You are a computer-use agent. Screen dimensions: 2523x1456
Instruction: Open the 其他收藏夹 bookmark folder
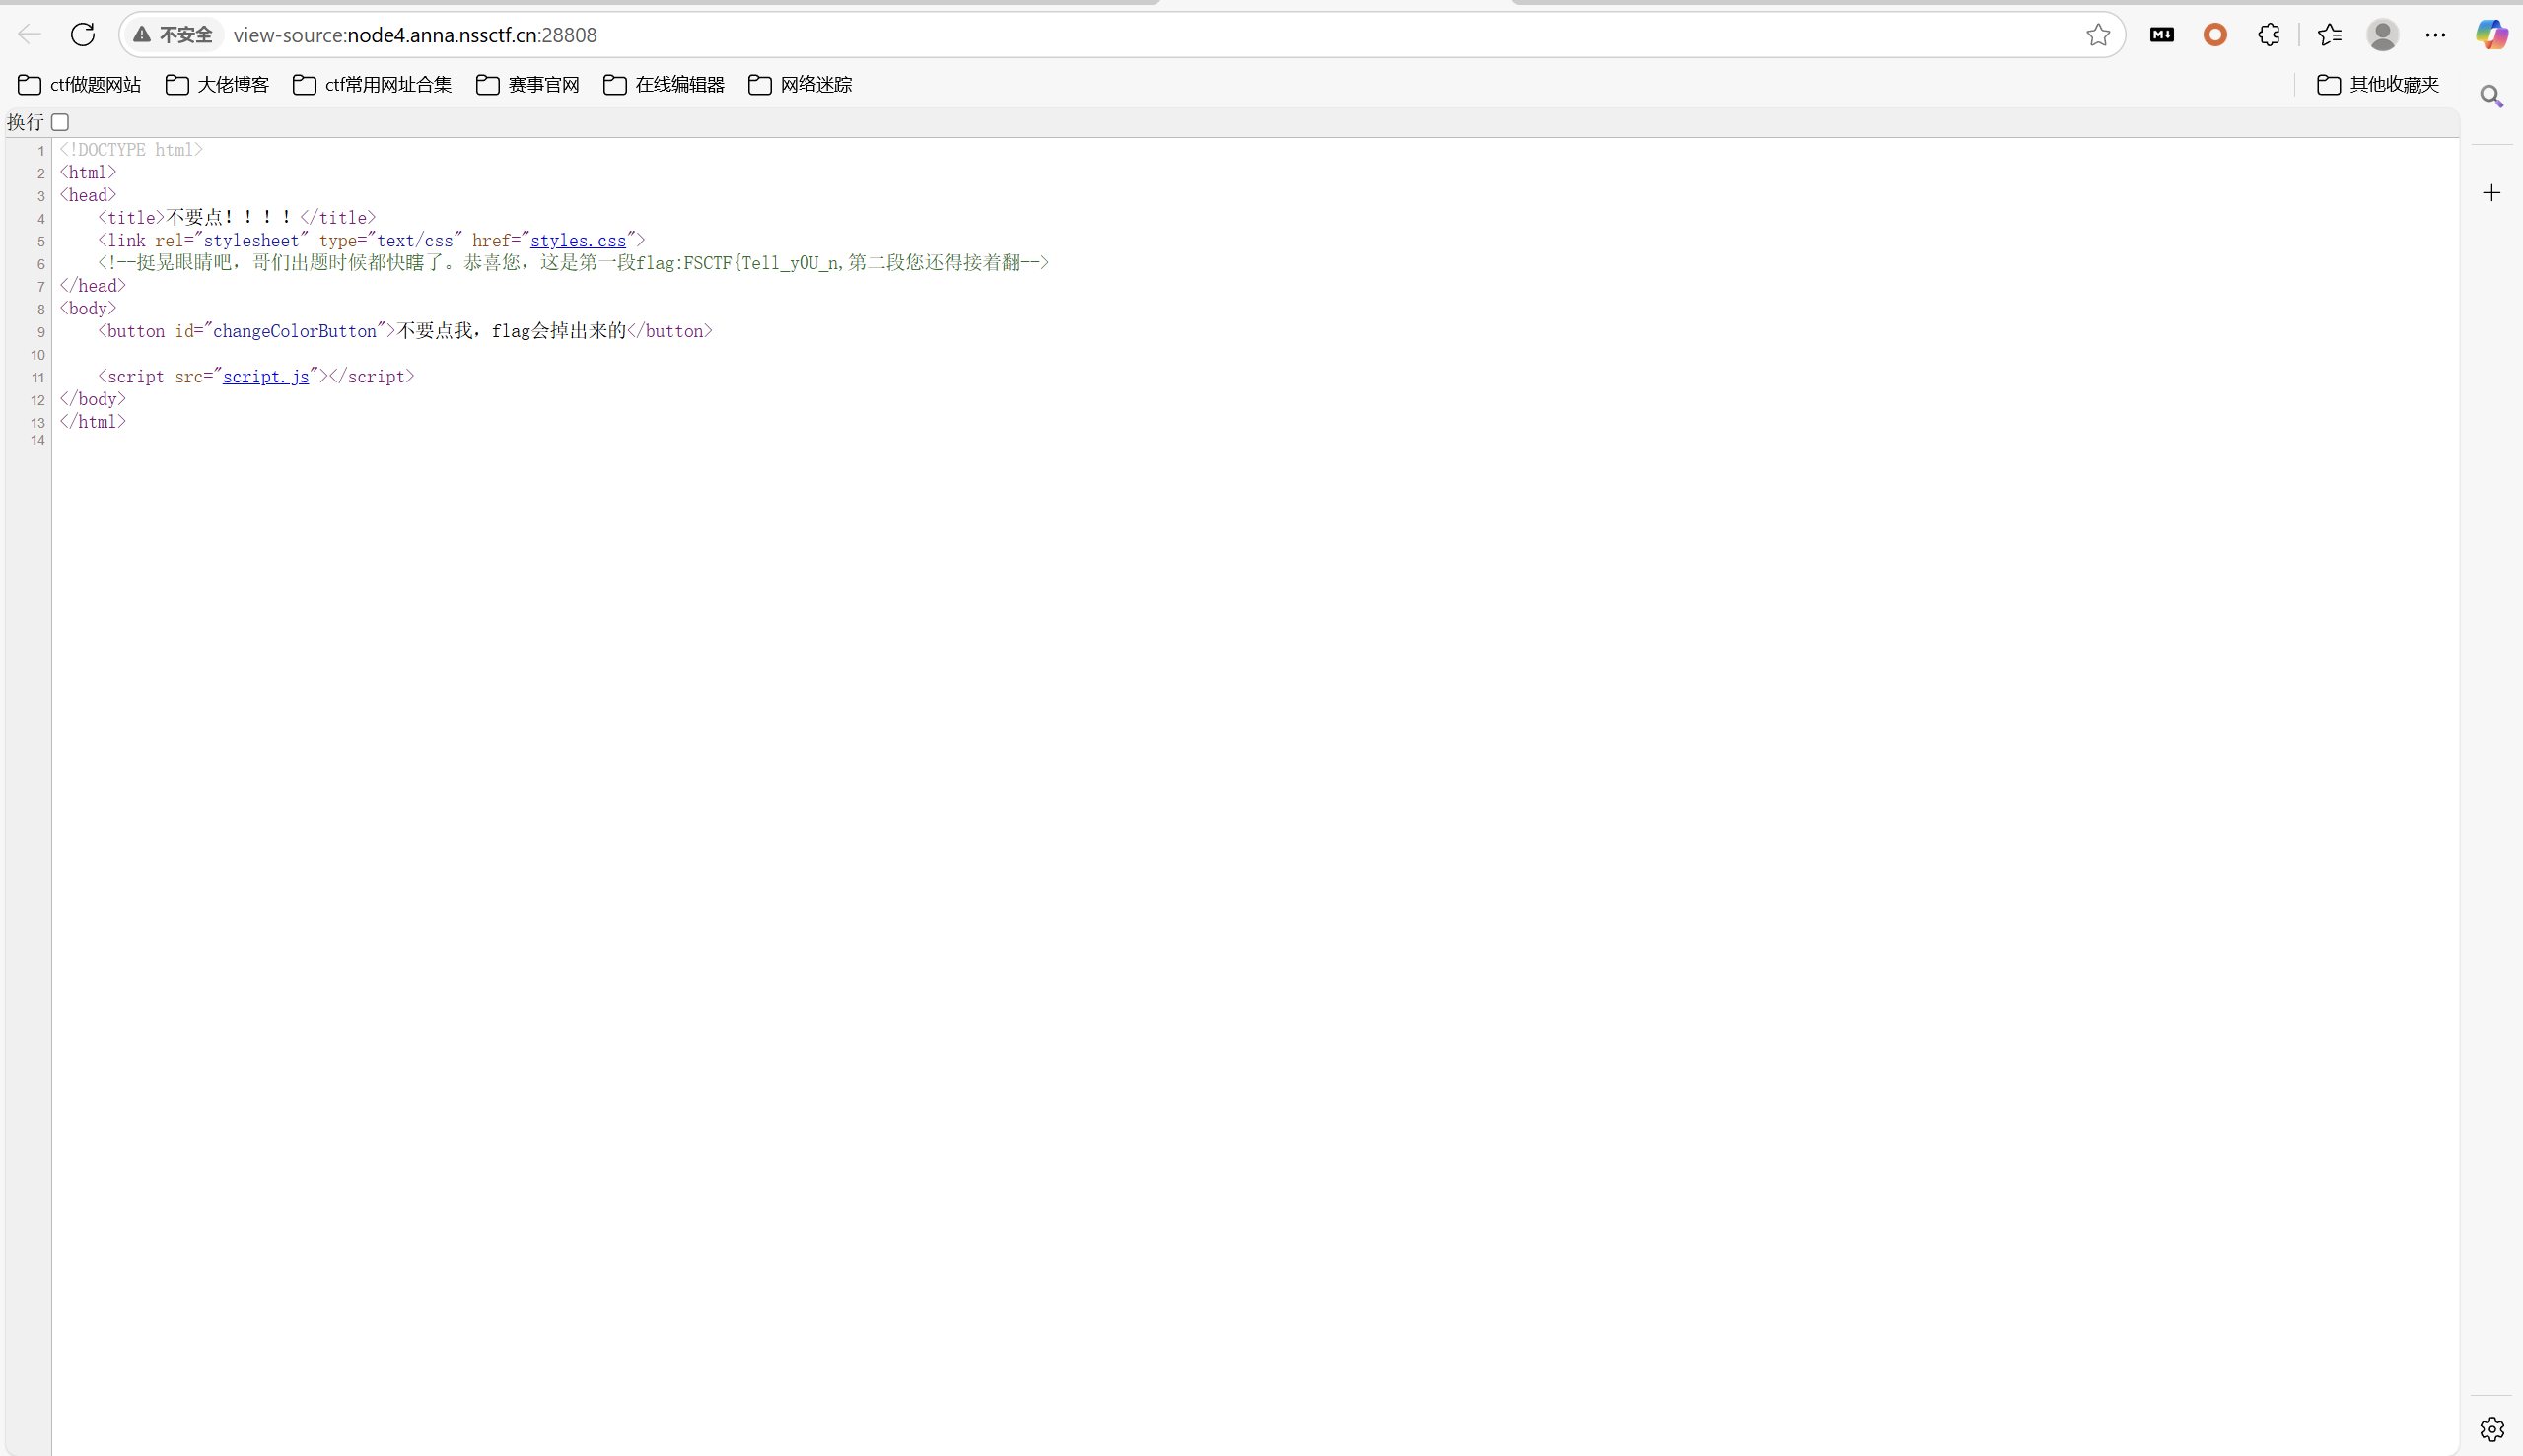[2378, 85]
